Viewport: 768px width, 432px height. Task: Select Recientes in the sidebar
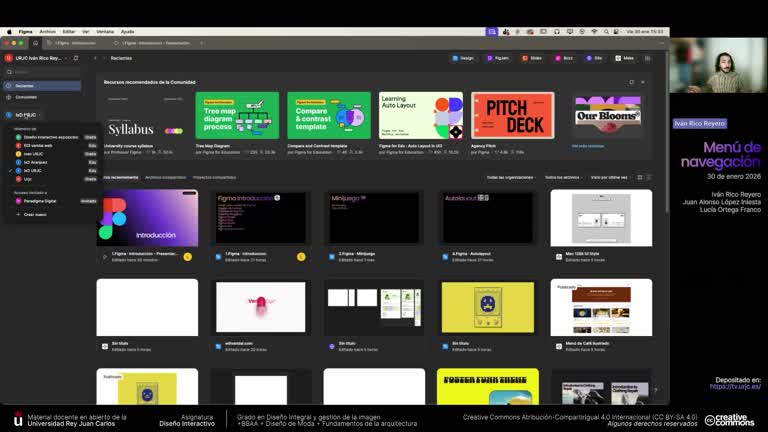point(42,86)
